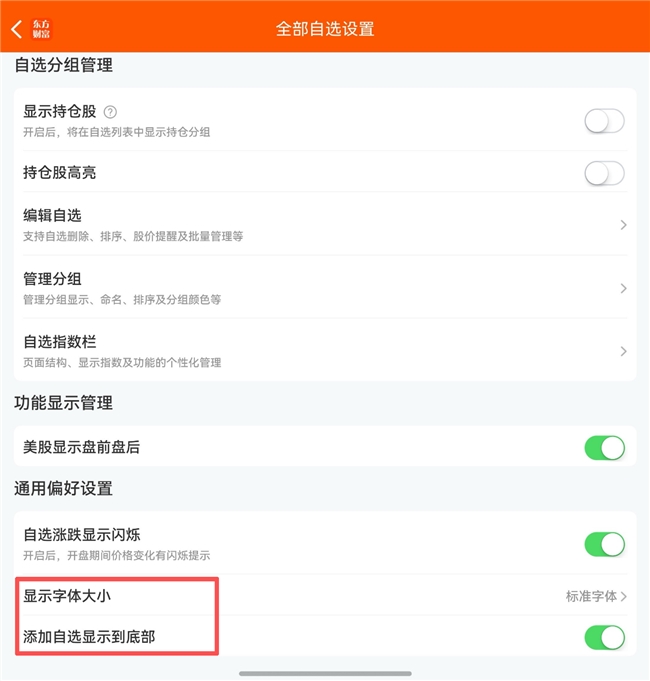650x681 pixels.
Task: Enable the 显示持仓股 switch
Action: [x=604, y=121]
